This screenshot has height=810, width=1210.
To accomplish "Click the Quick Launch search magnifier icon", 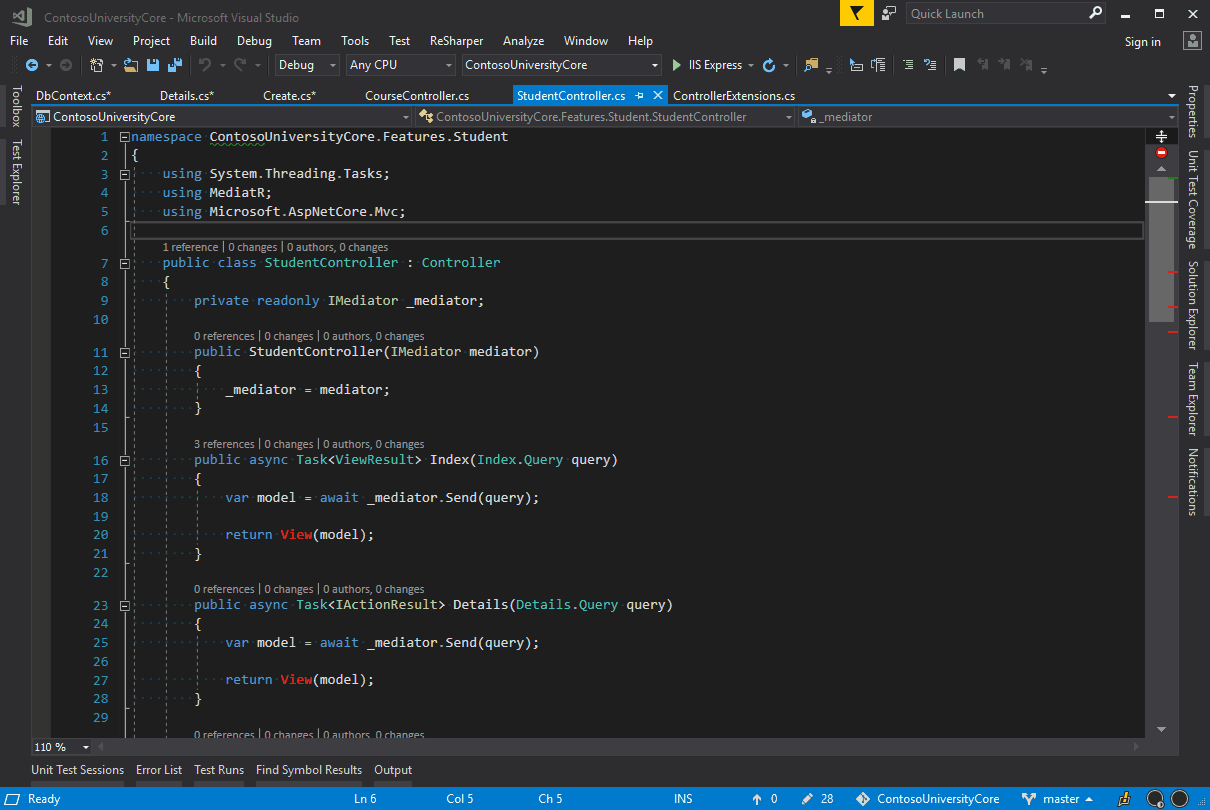I will click(x=1095, y=14).
